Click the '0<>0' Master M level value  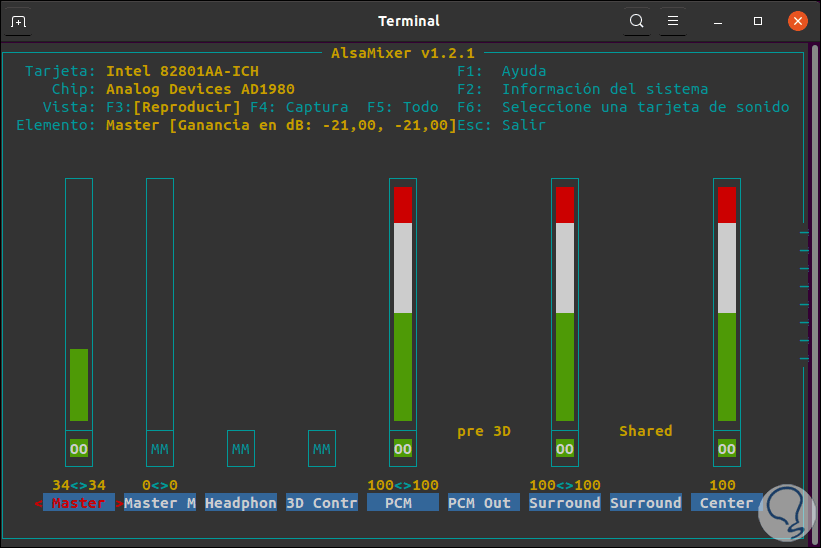pos(160,485)
